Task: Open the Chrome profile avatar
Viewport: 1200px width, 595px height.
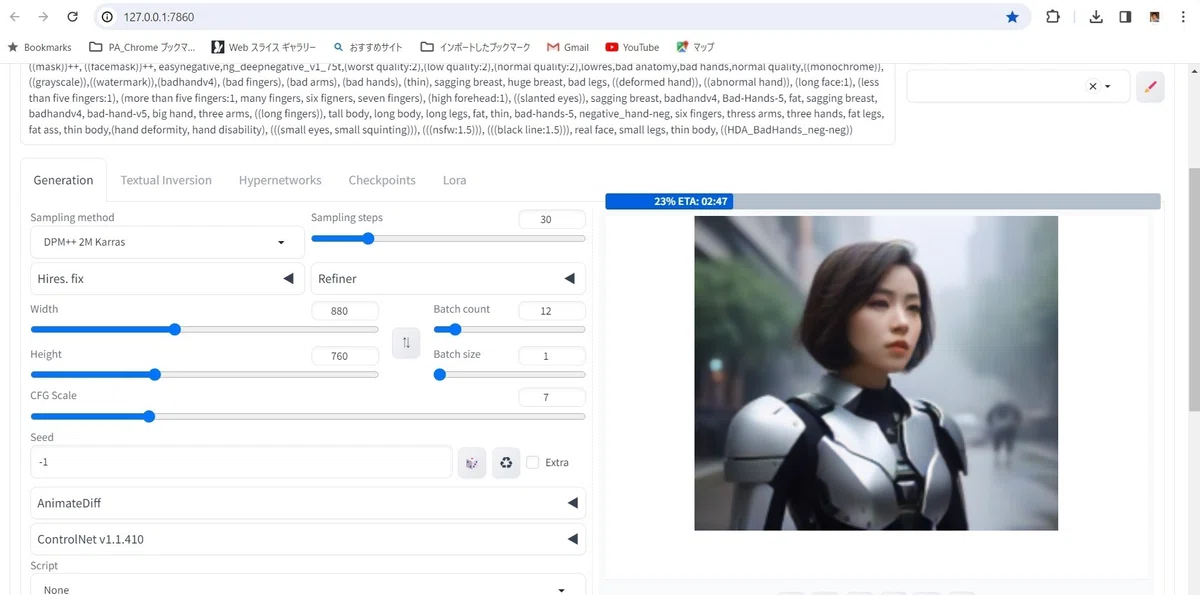Action: pyautogui.click(x=1155, y=17)
